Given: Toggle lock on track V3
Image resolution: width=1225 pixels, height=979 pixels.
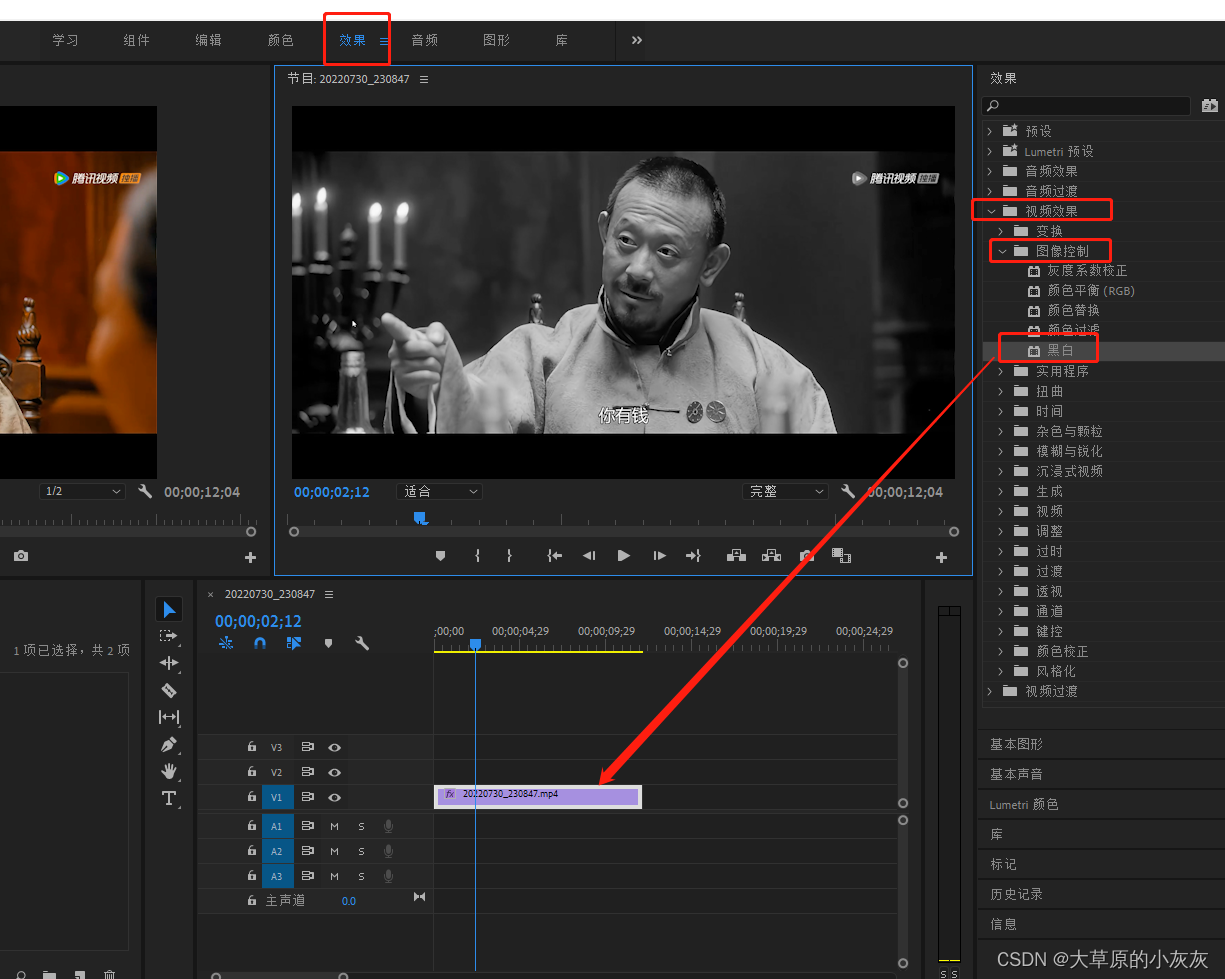Looking at the screenshot, I should (x=252, y=747).
